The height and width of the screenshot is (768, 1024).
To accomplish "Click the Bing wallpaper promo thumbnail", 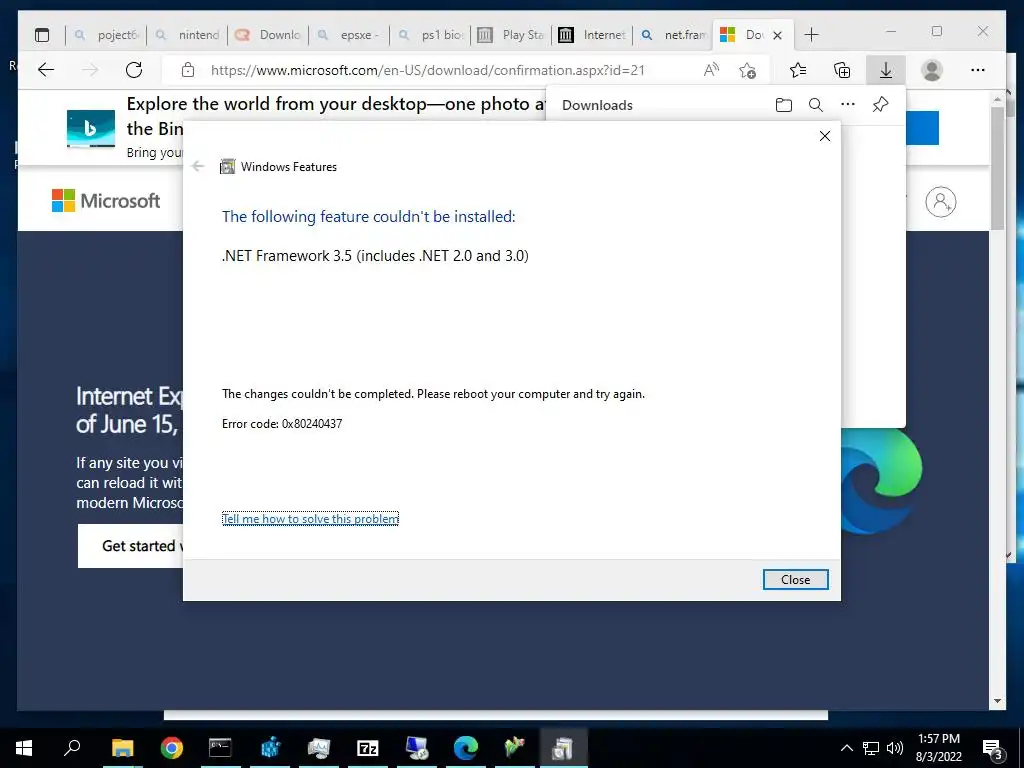I will pyautogui.click(x=91, y=128).
